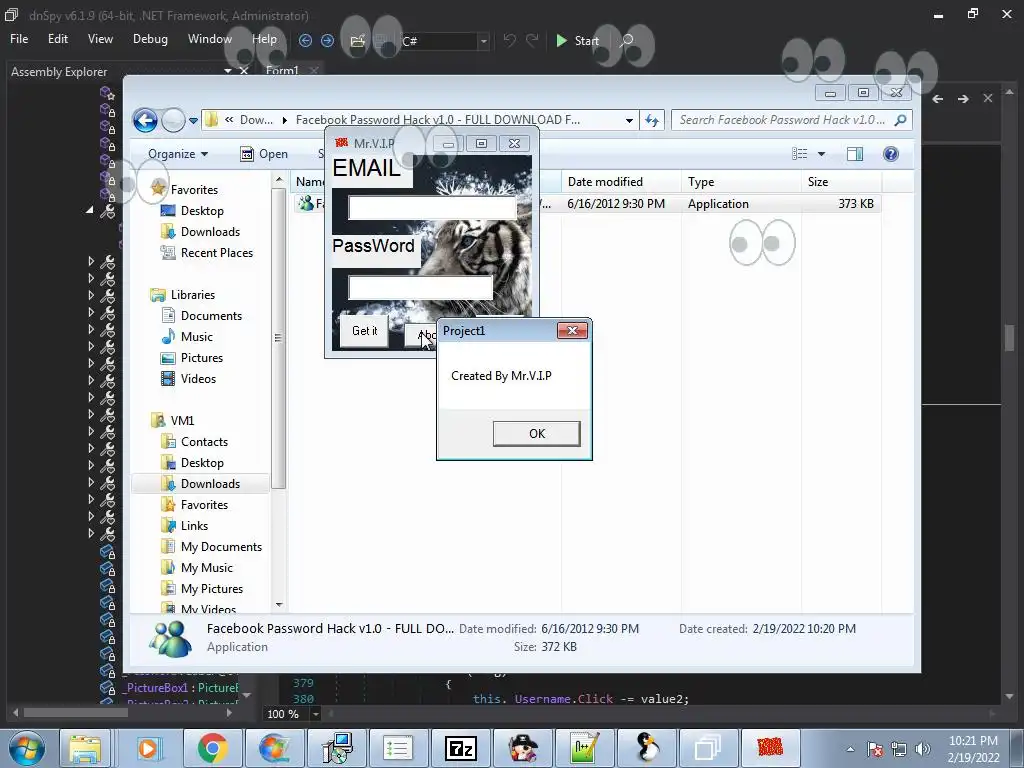The height and width of the screenshot is (768, 1024).
Task: Select Pictures library in the navigation pane
Action: (192, 358)
